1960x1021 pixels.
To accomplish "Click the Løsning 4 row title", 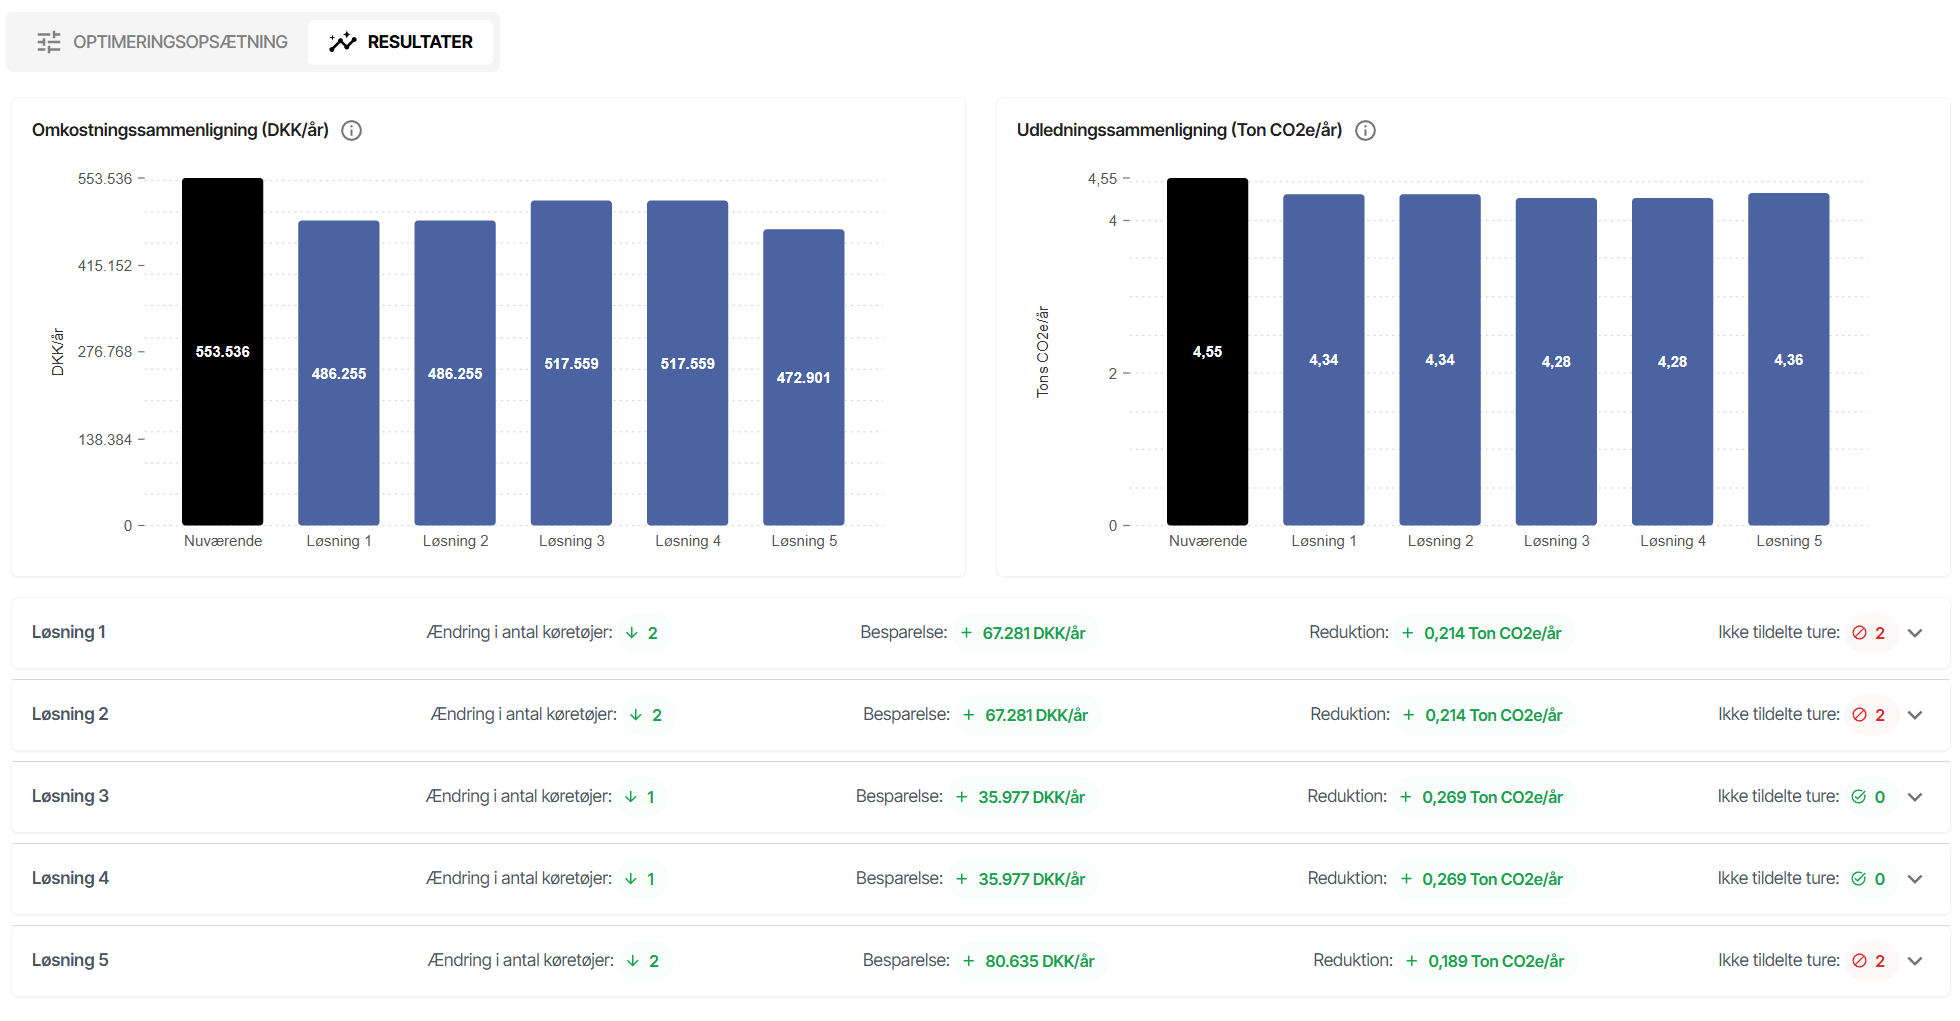I will (70, 879).
